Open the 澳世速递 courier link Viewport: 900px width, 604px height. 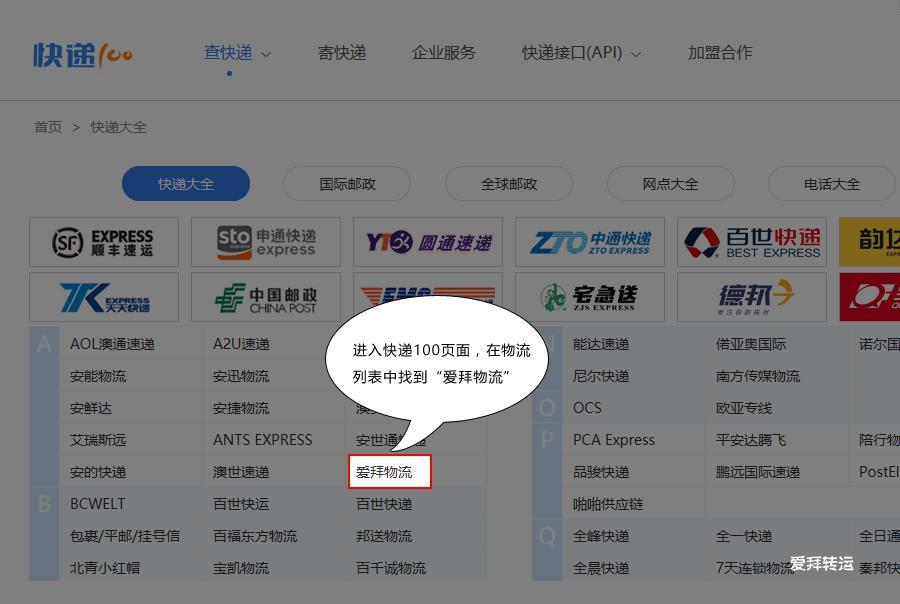tap(240, 473)
